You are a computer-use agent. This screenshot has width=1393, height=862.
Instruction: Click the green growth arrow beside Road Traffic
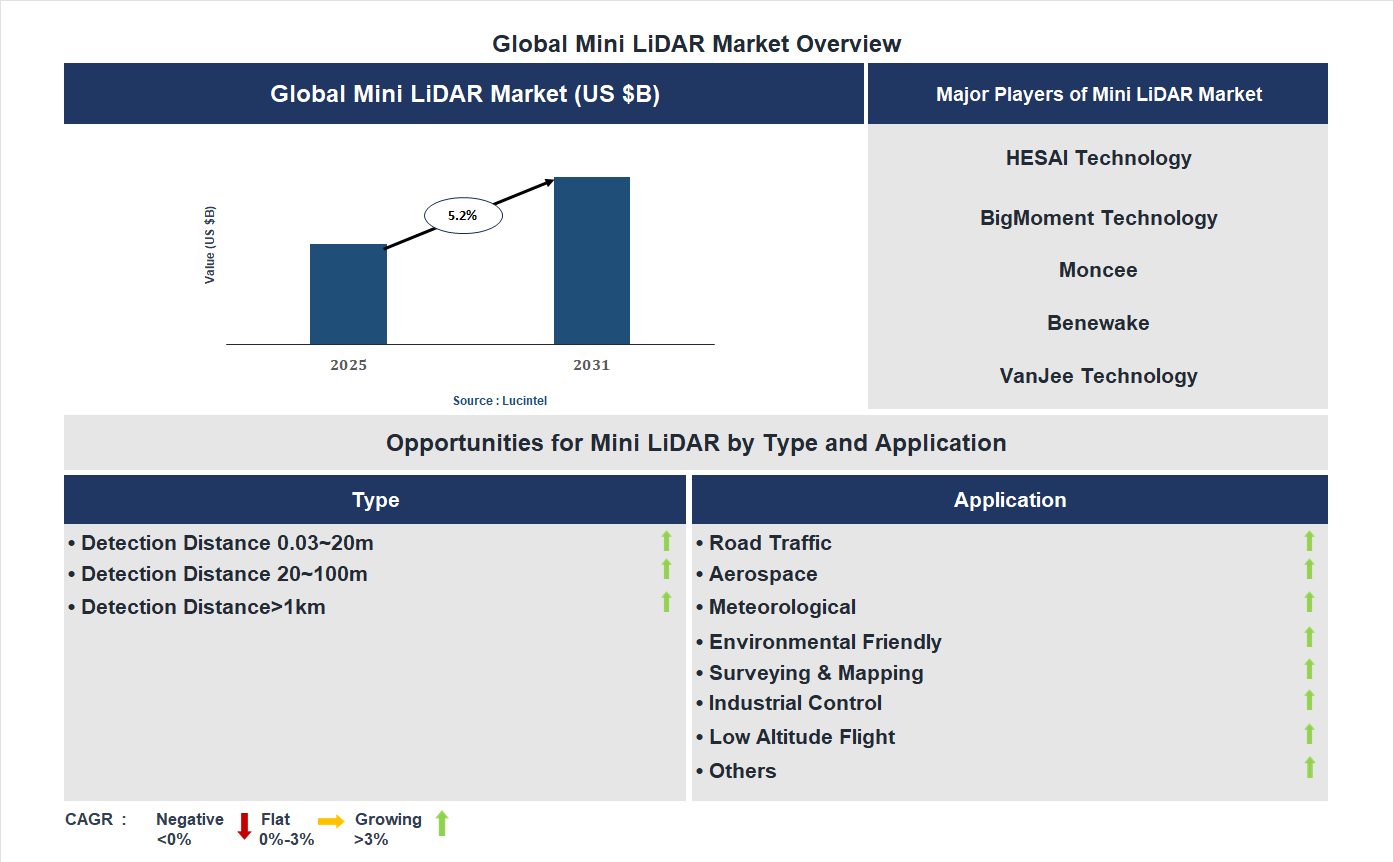point(1309,541)
